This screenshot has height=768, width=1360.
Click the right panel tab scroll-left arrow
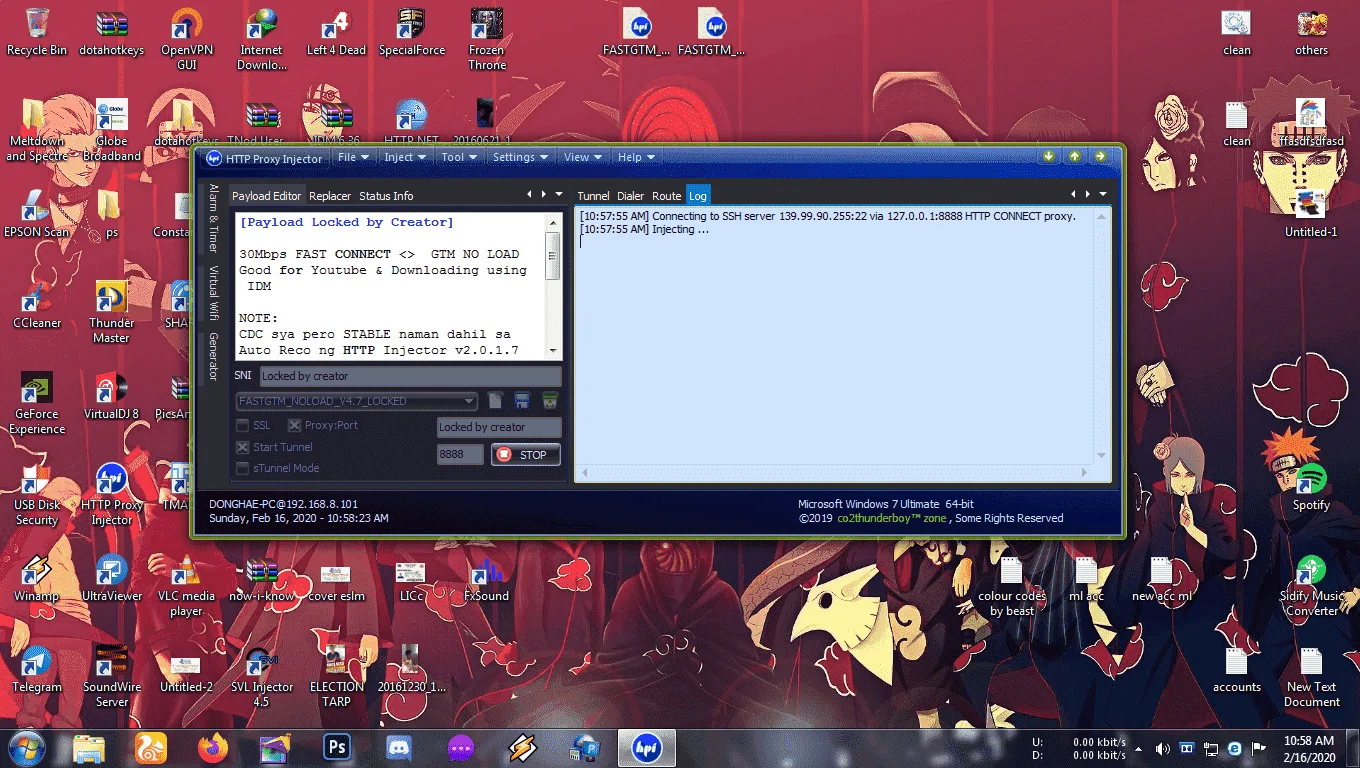(1074, 194)
